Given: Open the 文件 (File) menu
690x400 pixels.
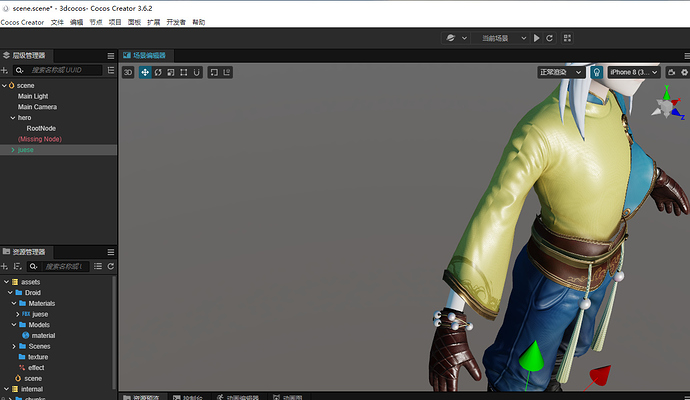Looking at the screenshot, I should (x=57, y=22).
